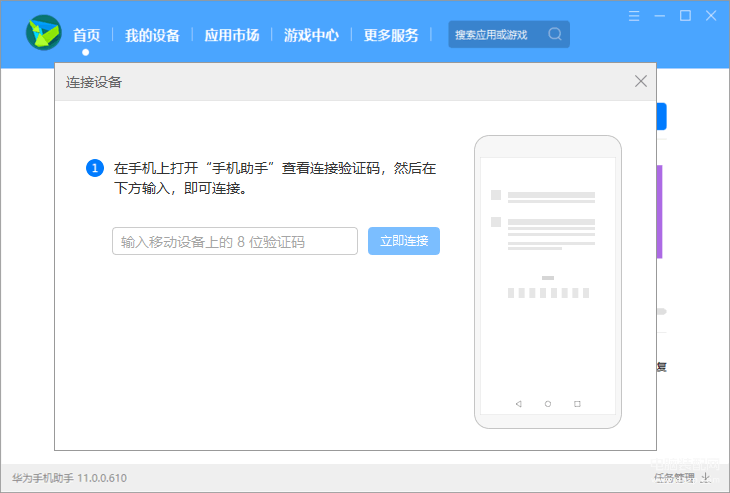
Task: Maximize the HiSuite window
Action: (x=685, y=15)
